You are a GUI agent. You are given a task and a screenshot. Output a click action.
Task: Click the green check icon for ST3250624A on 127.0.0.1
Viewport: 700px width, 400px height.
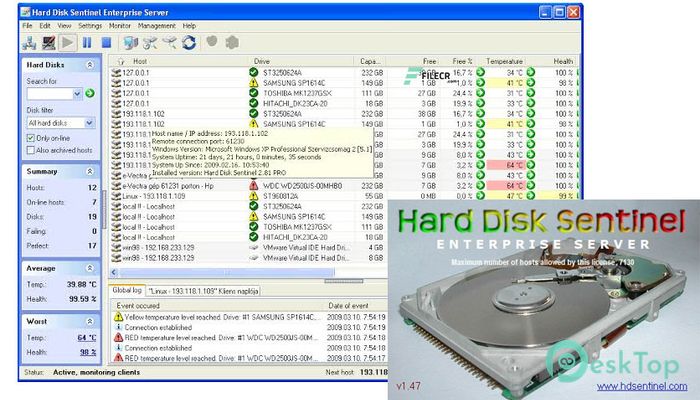(254, 72)
